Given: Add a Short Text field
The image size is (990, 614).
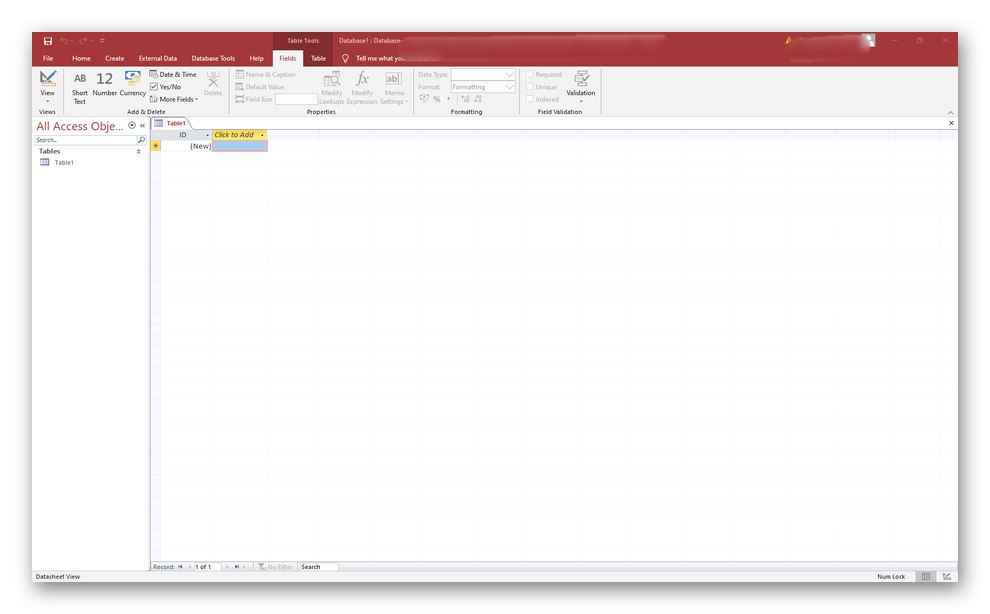Looking at the screenshot, I should point(80,87).
